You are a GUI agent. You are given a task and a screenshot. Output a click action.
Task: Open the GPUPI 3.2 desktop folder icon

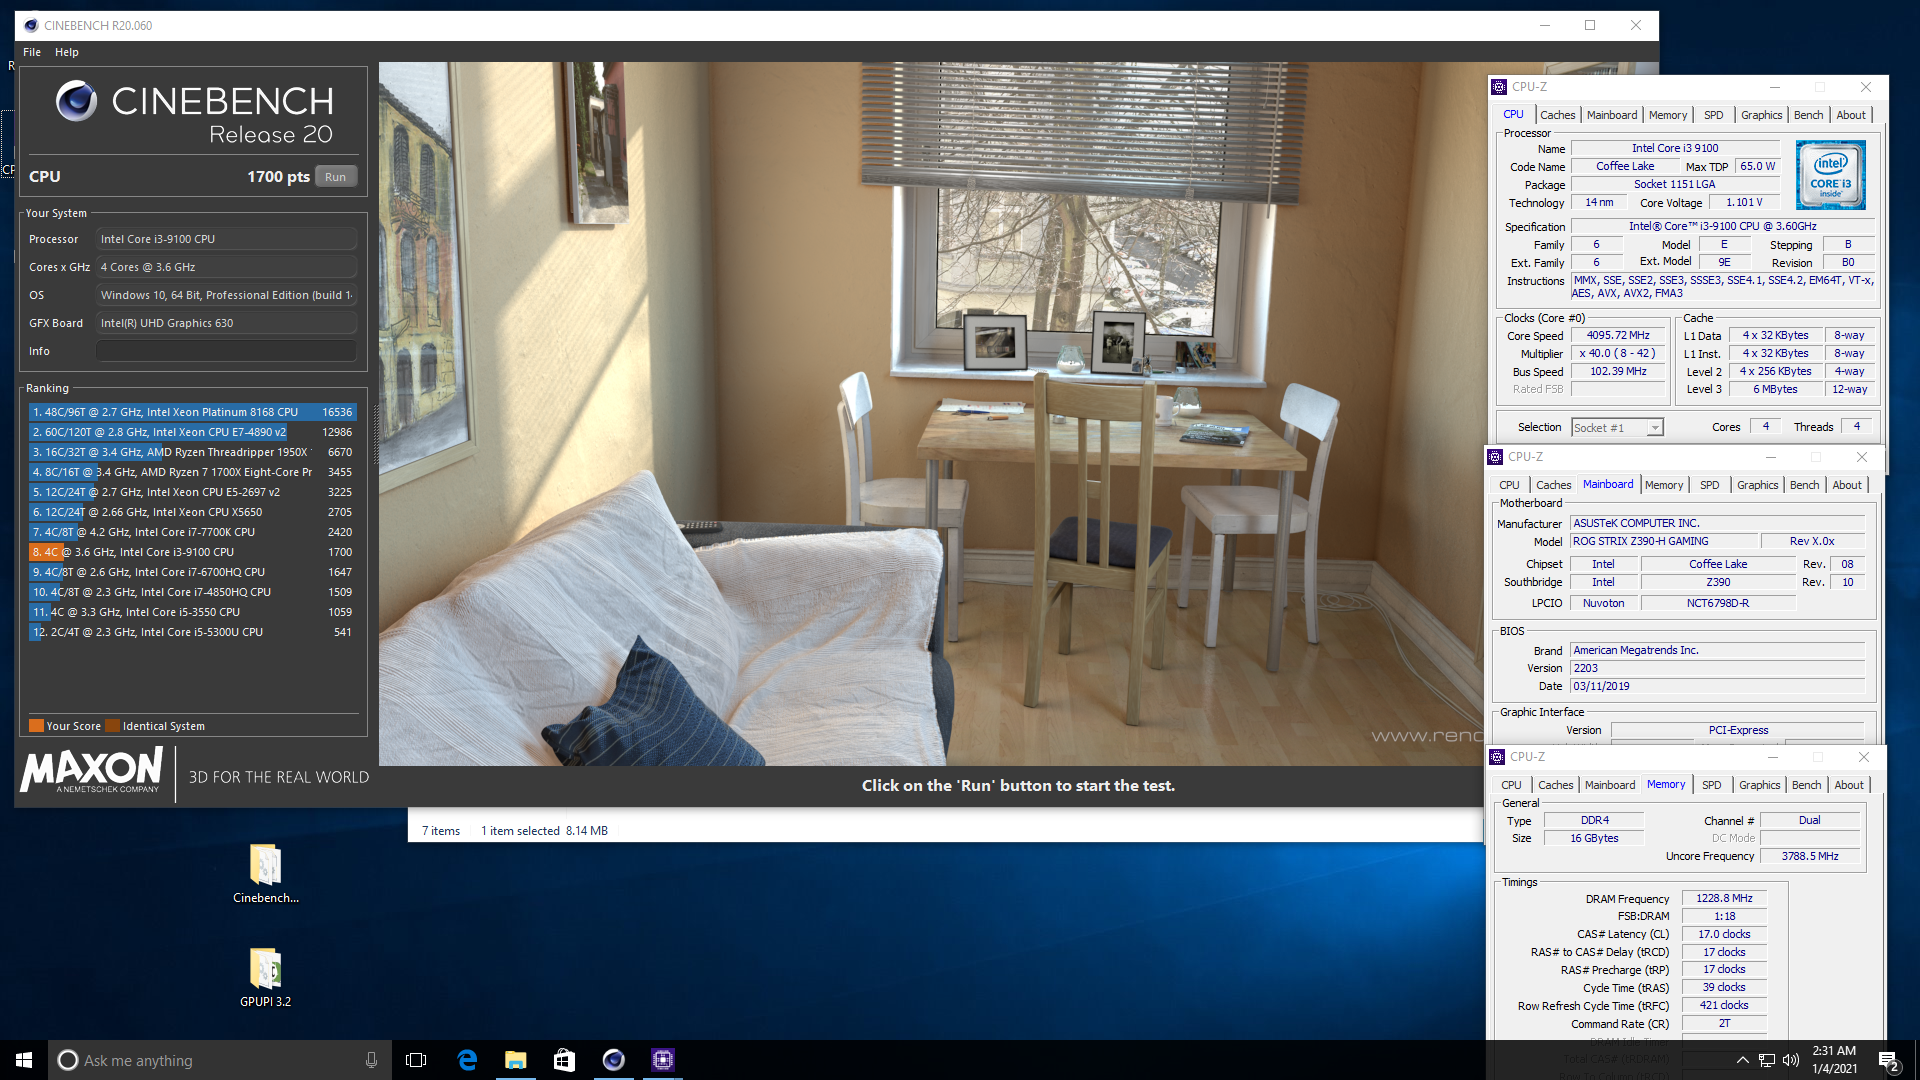click(x=266, y=978)
